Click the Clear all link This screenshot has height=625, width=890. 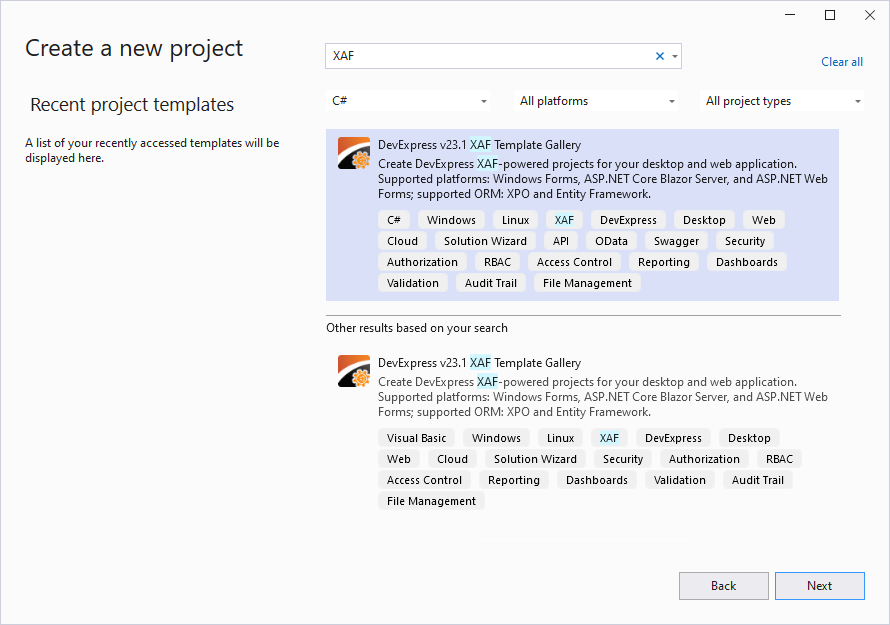pos(842,62)
